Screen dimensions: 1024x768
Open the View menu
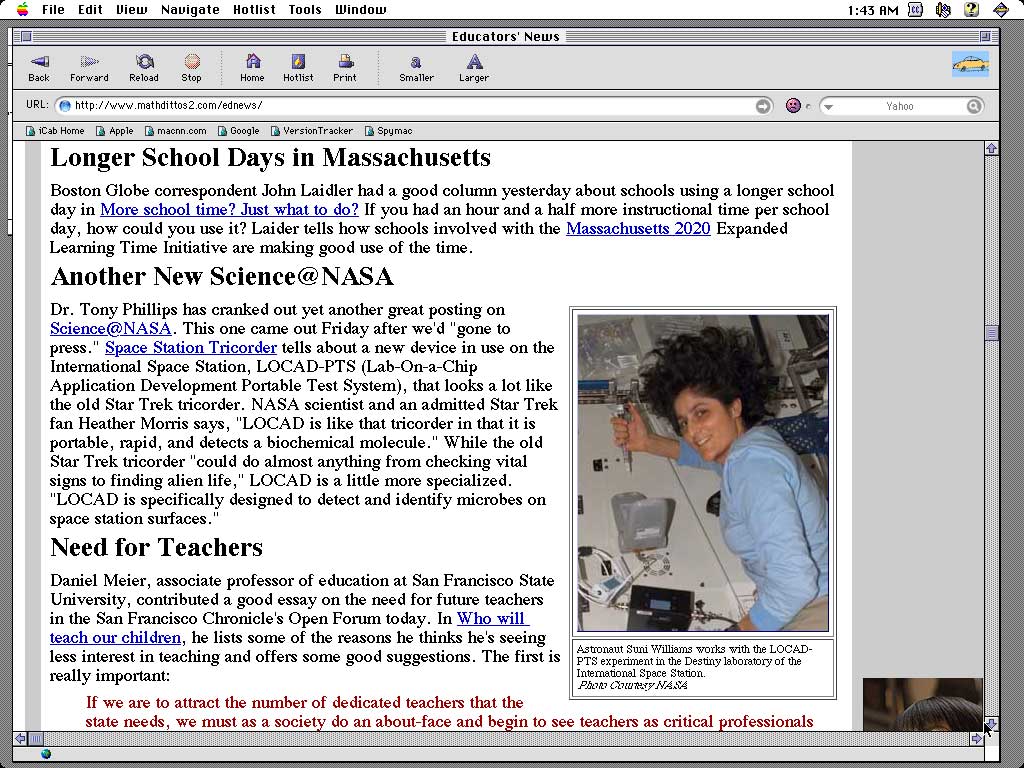(x=131, y=9)
